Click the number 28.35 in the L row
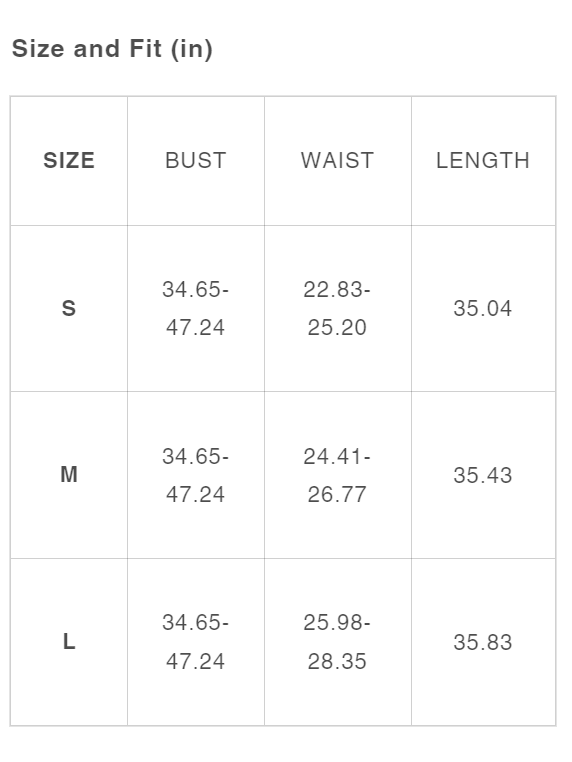This screenshot has width=572, height=762. click(337, 661)
